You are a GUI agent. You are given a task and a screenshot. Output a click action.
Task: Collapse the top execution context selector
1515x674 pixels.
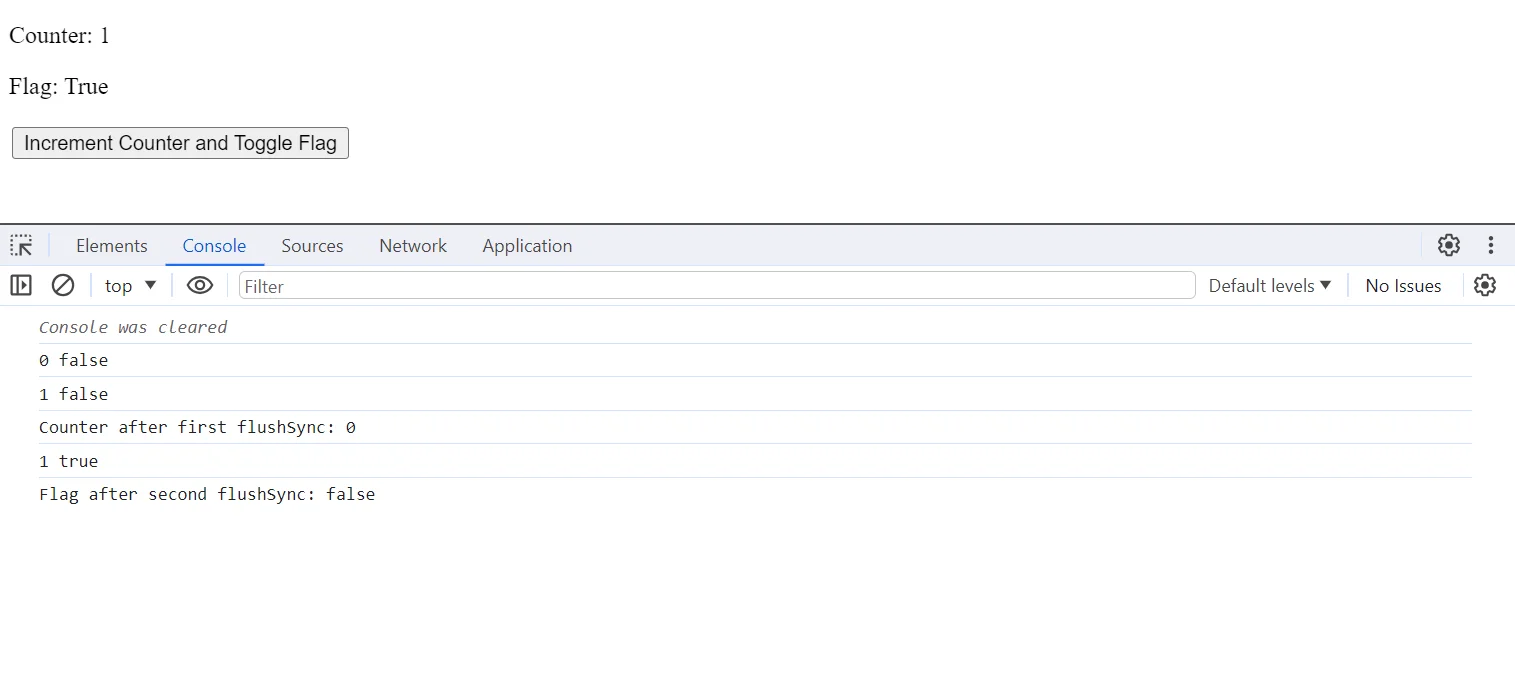[129, 285]
